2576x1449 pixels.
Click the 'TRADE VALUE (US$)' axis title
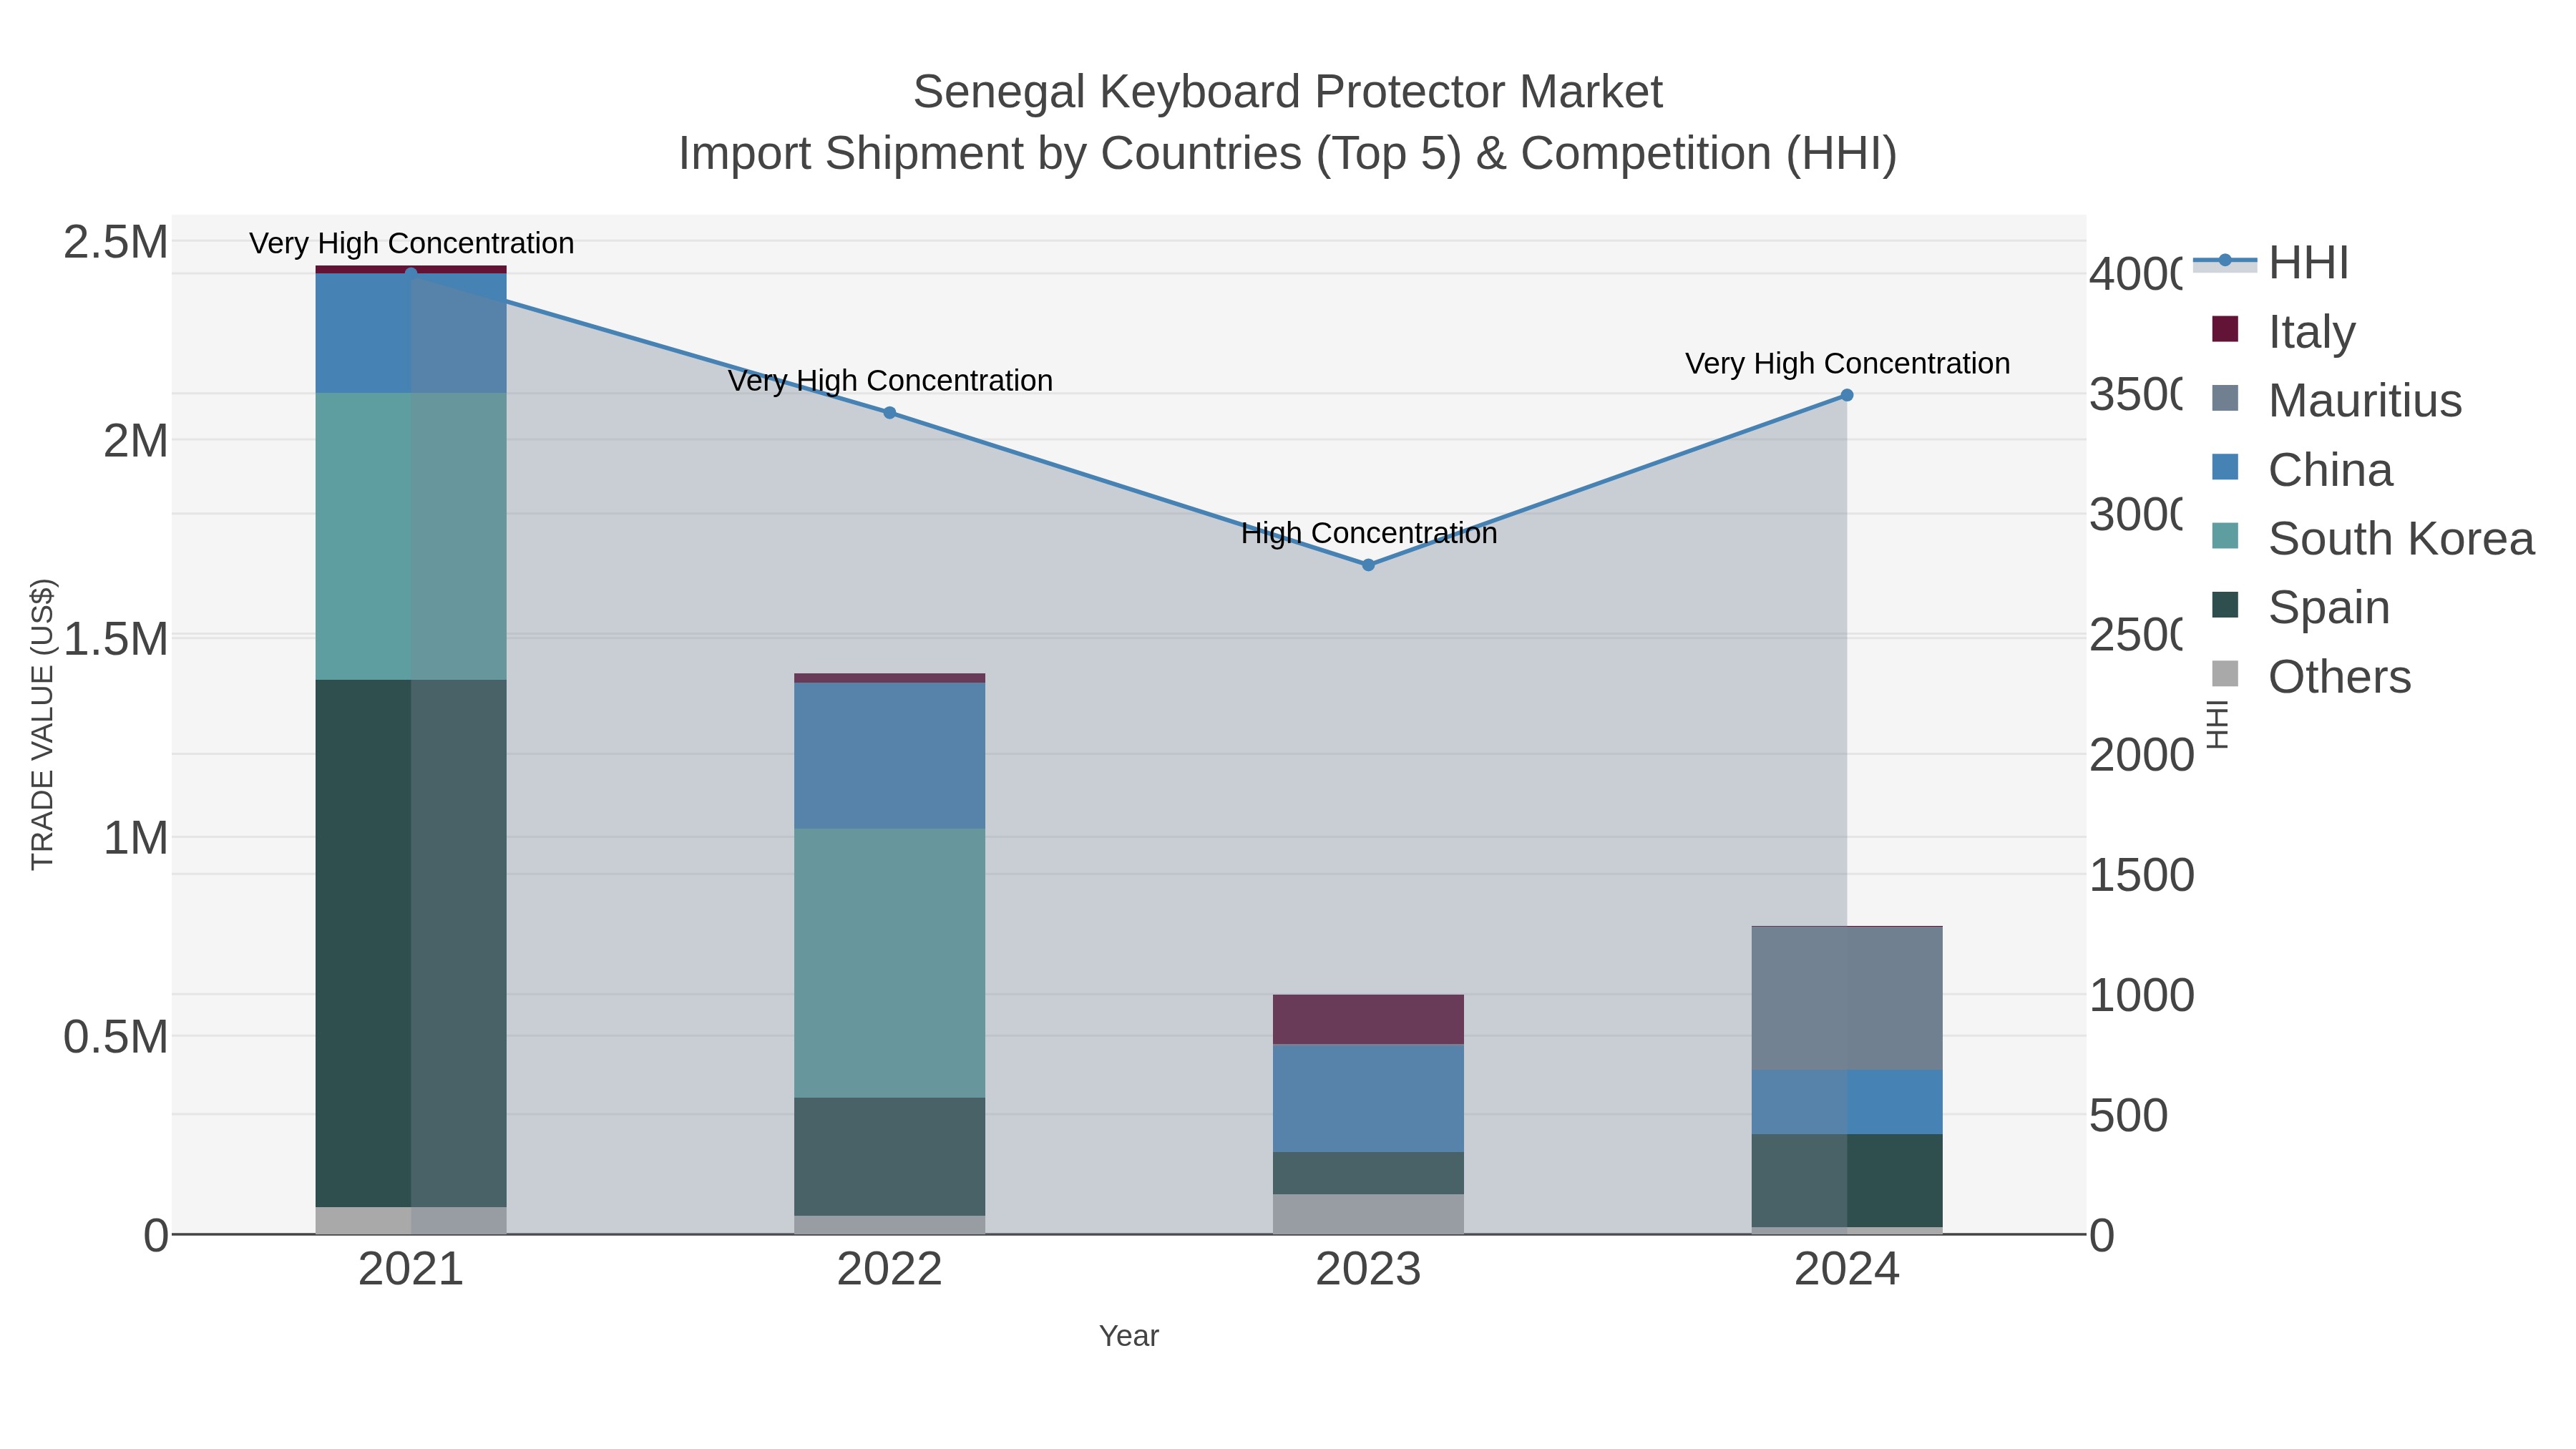click(x=42, y=724)
